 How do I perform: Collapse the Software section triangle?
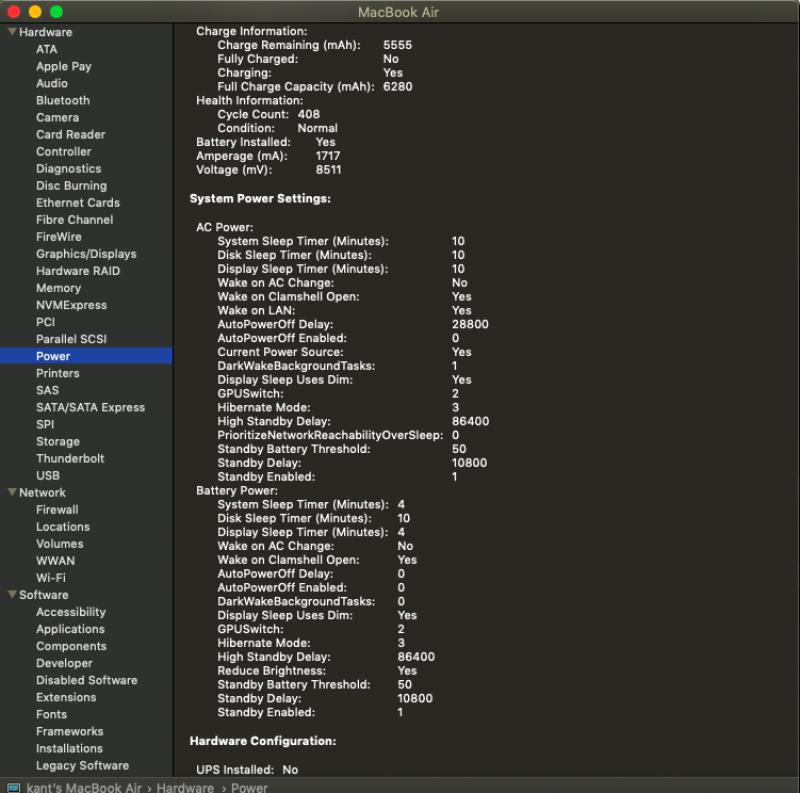[12, 594]
